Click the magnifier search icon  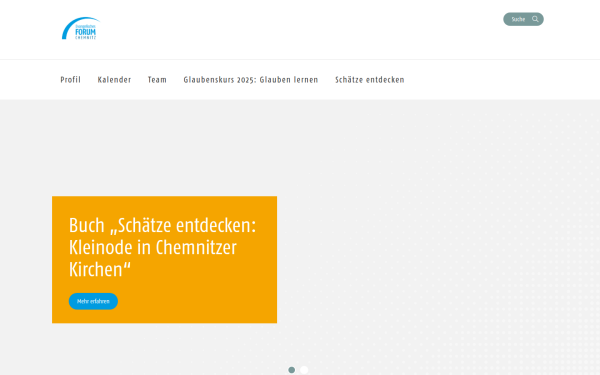coord(535,19)
